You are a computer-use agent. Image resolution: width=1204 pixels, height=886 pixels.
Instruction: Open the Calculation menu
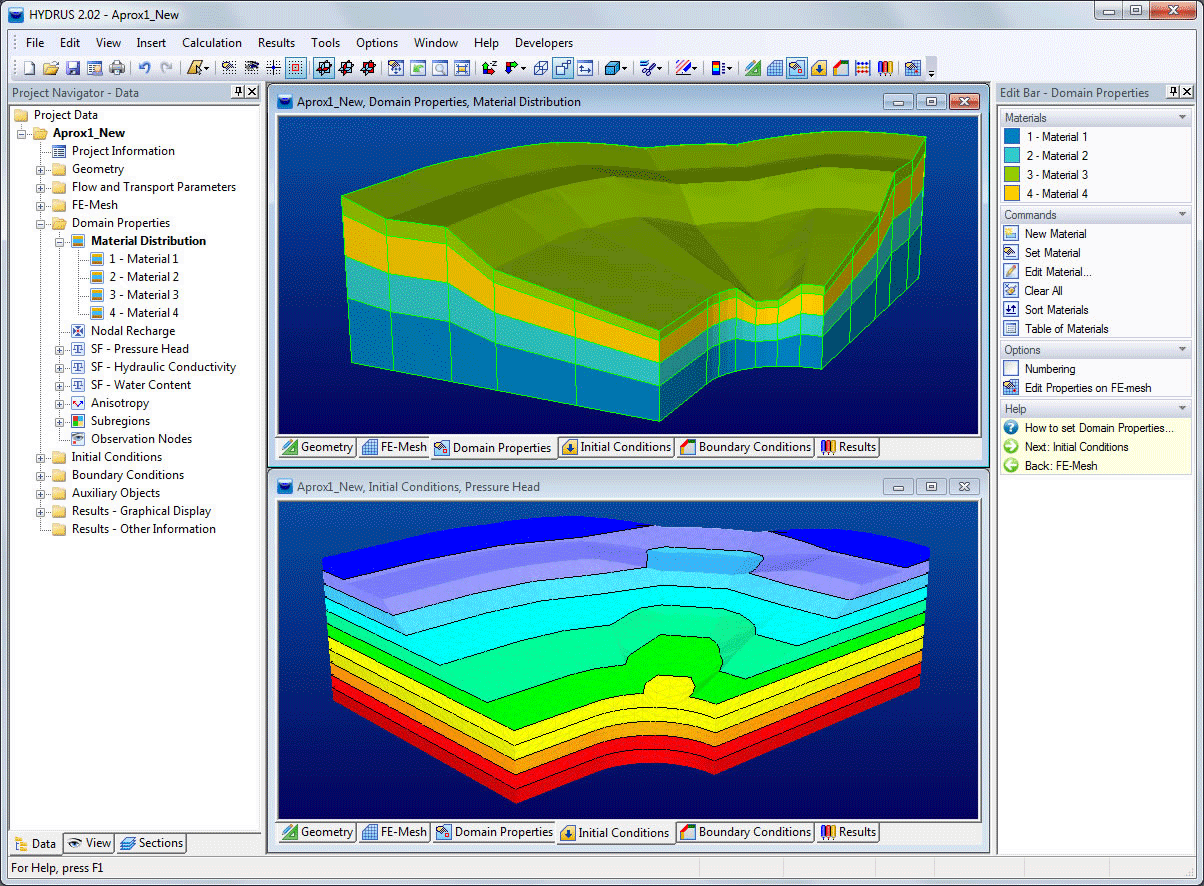point(211,43)
